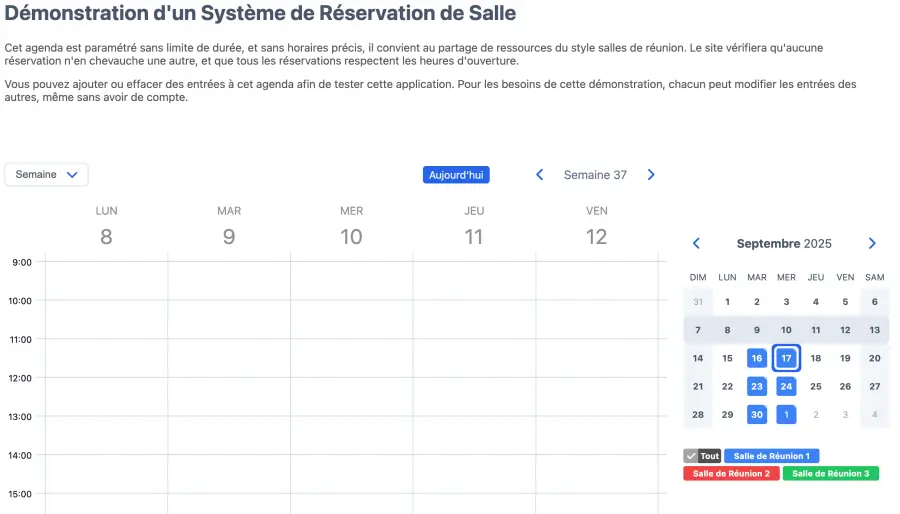Advance to next week with right arrow

651,175
